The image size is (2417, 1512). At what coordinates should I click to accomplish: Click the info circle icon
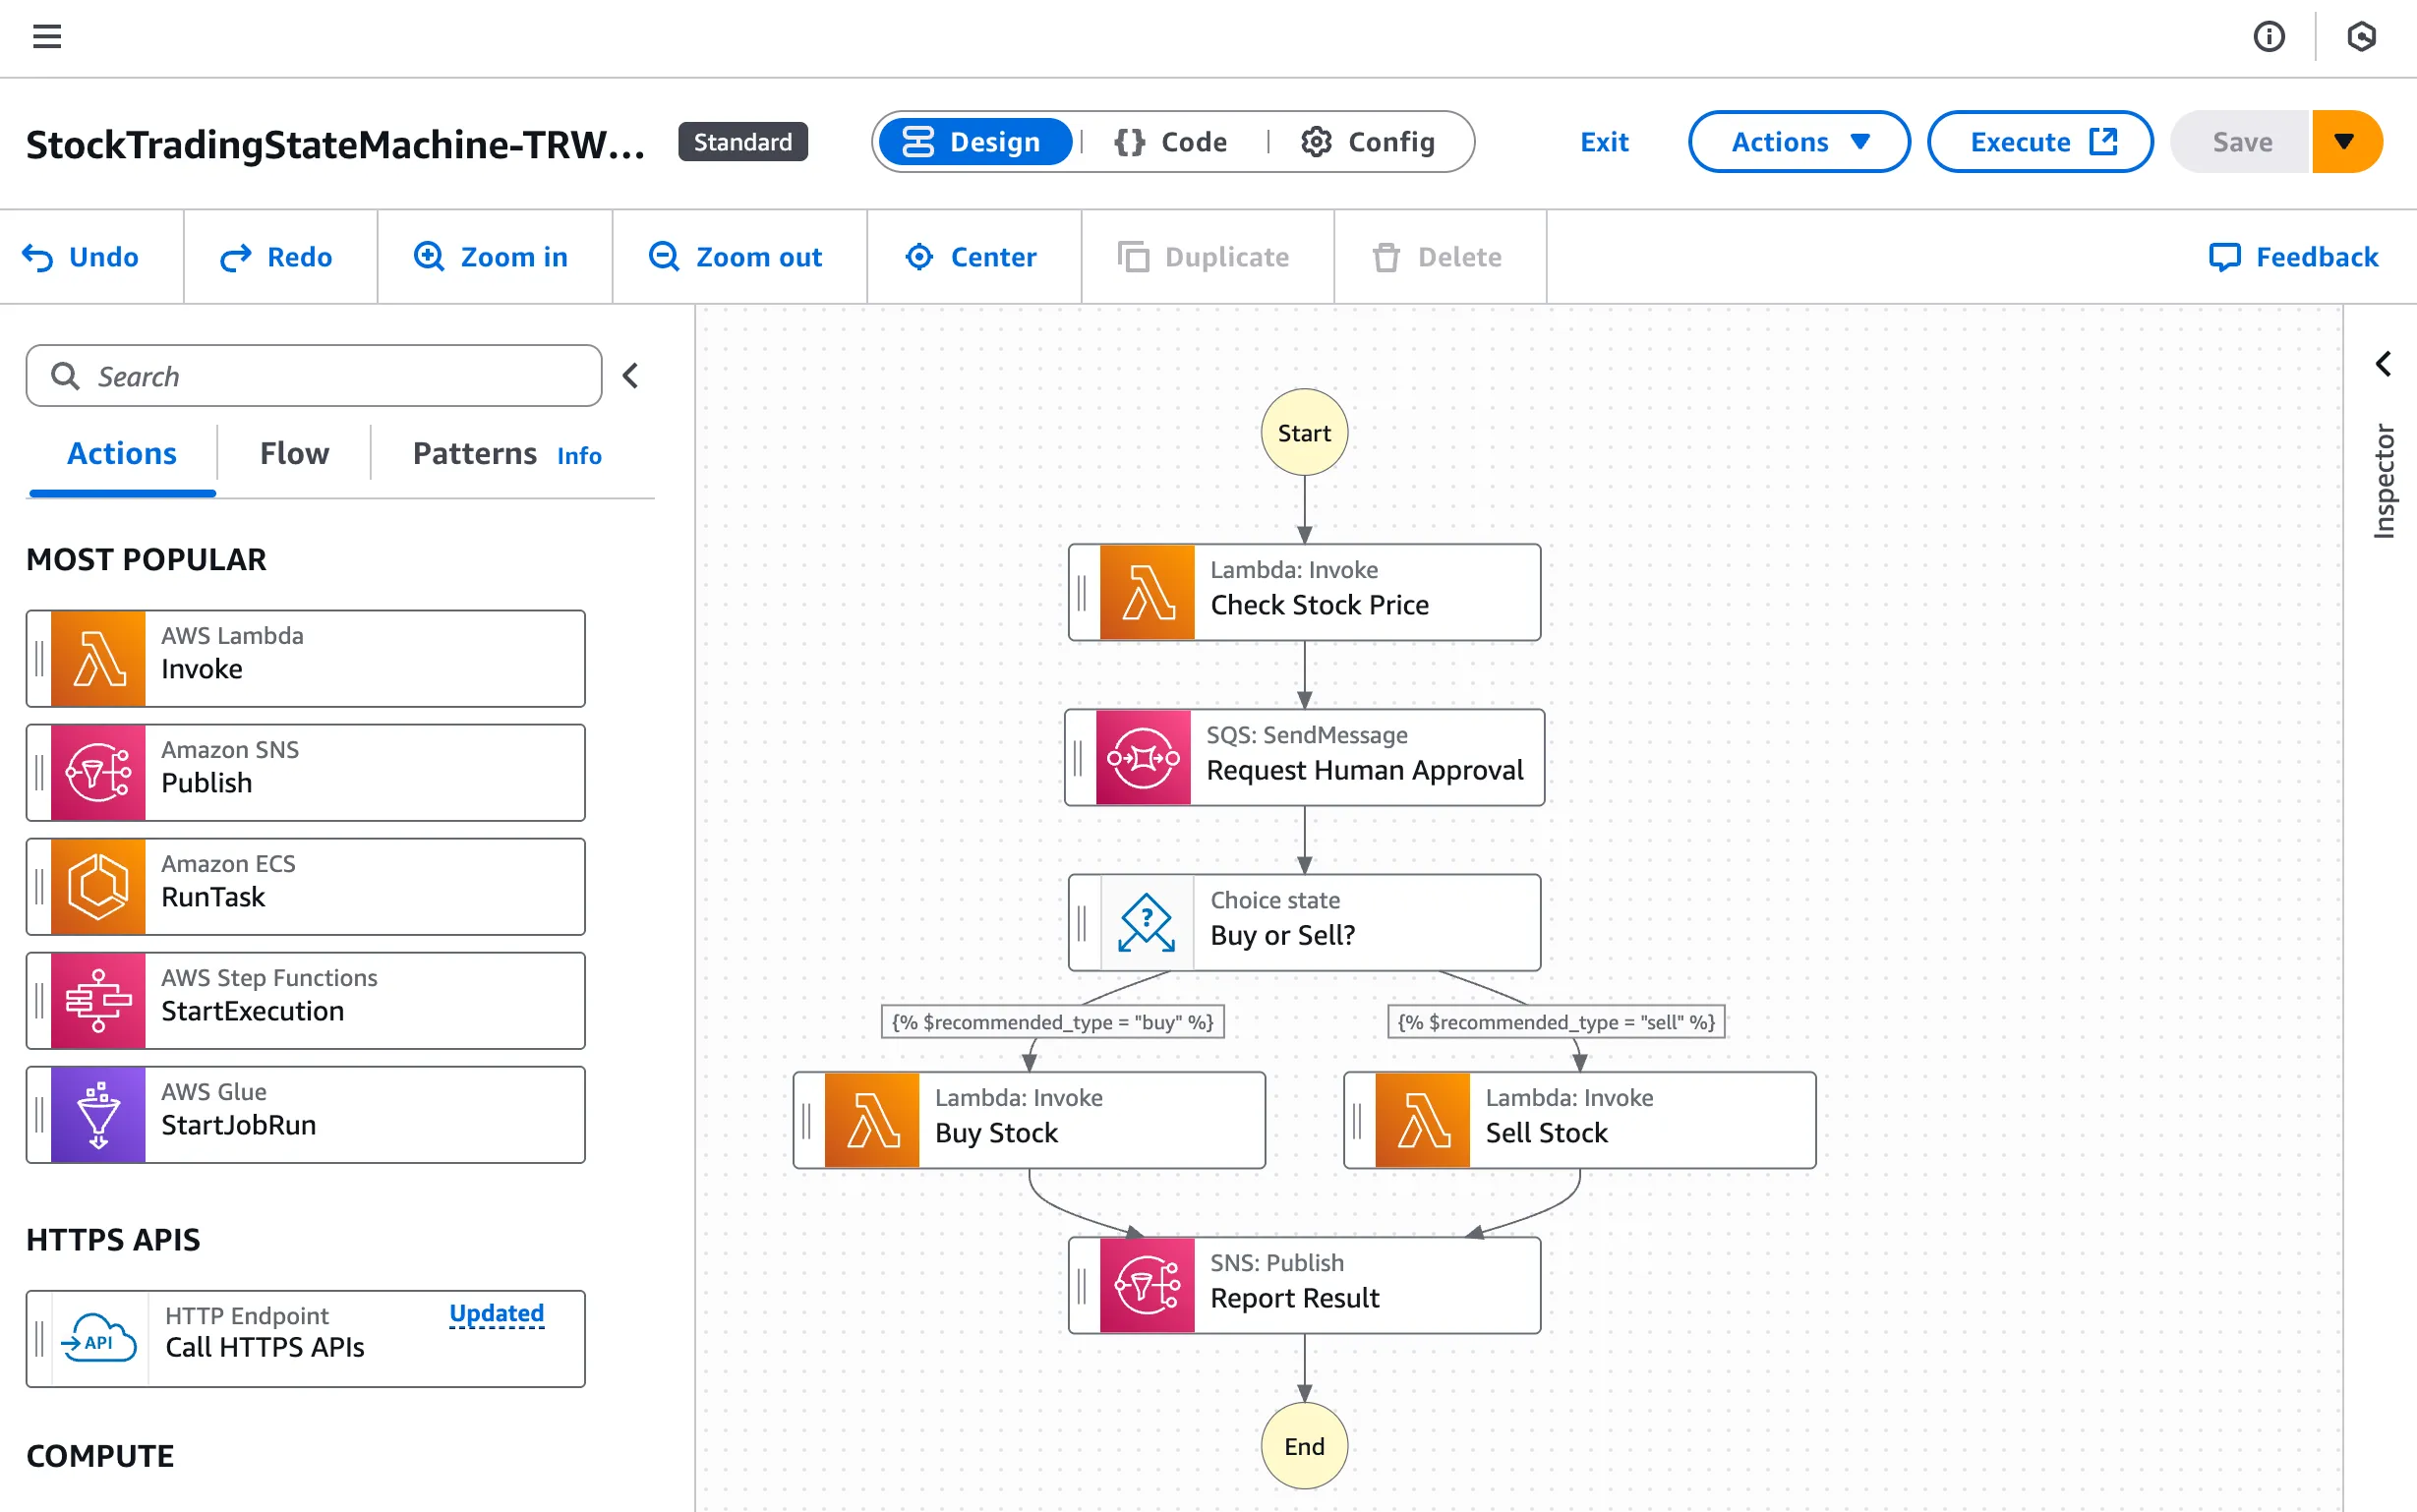2268,37
